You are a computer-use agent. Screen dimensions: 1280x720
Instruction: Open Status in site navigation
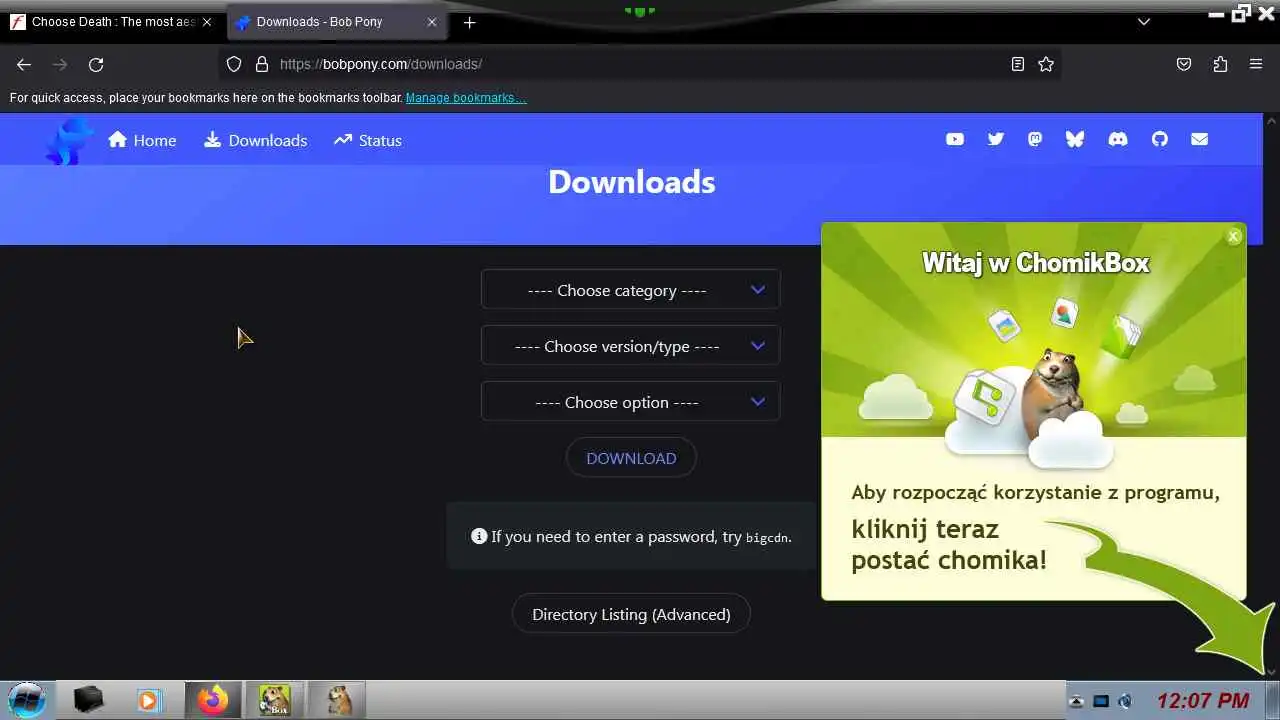point(368,140)
